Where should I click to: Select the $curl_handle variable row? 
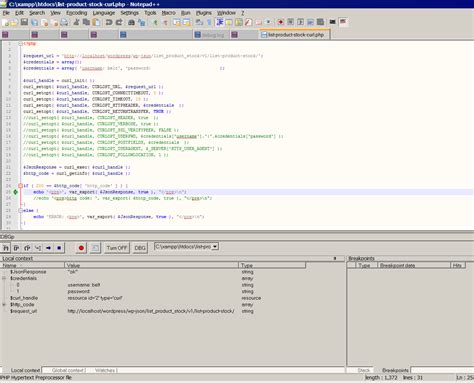[24, 298]
